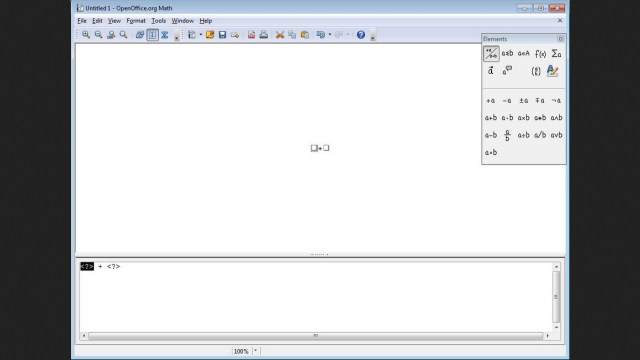Insert the −a minus sign element

(x=507, y=100)
